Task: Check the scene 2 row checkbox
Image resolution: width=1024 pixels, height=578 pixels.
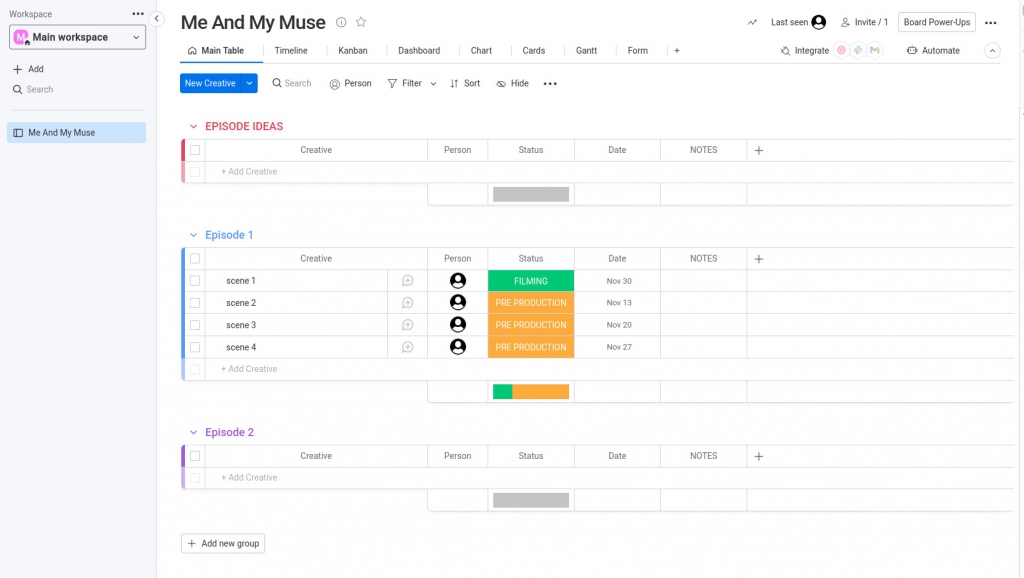Action: click(x=195, y=303)
